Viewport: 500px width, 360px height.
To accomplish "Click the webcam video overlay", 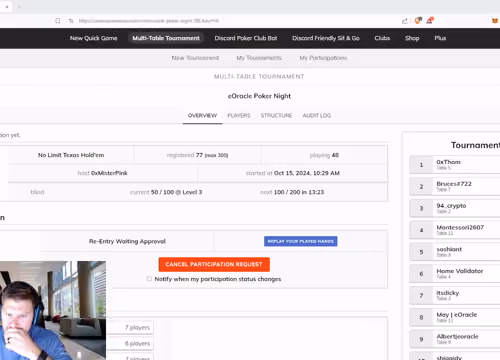I will tap(53, 311).
